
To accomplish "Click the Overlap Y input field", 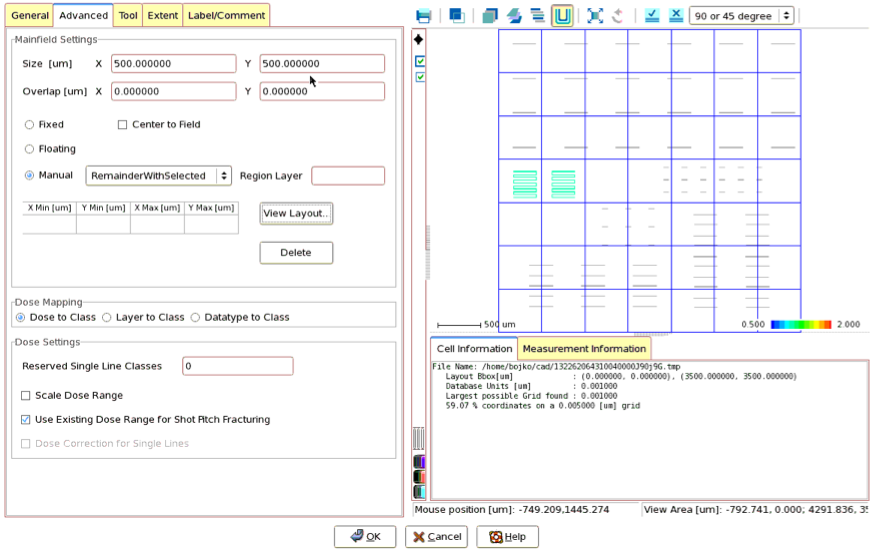I will click(322, 91).
